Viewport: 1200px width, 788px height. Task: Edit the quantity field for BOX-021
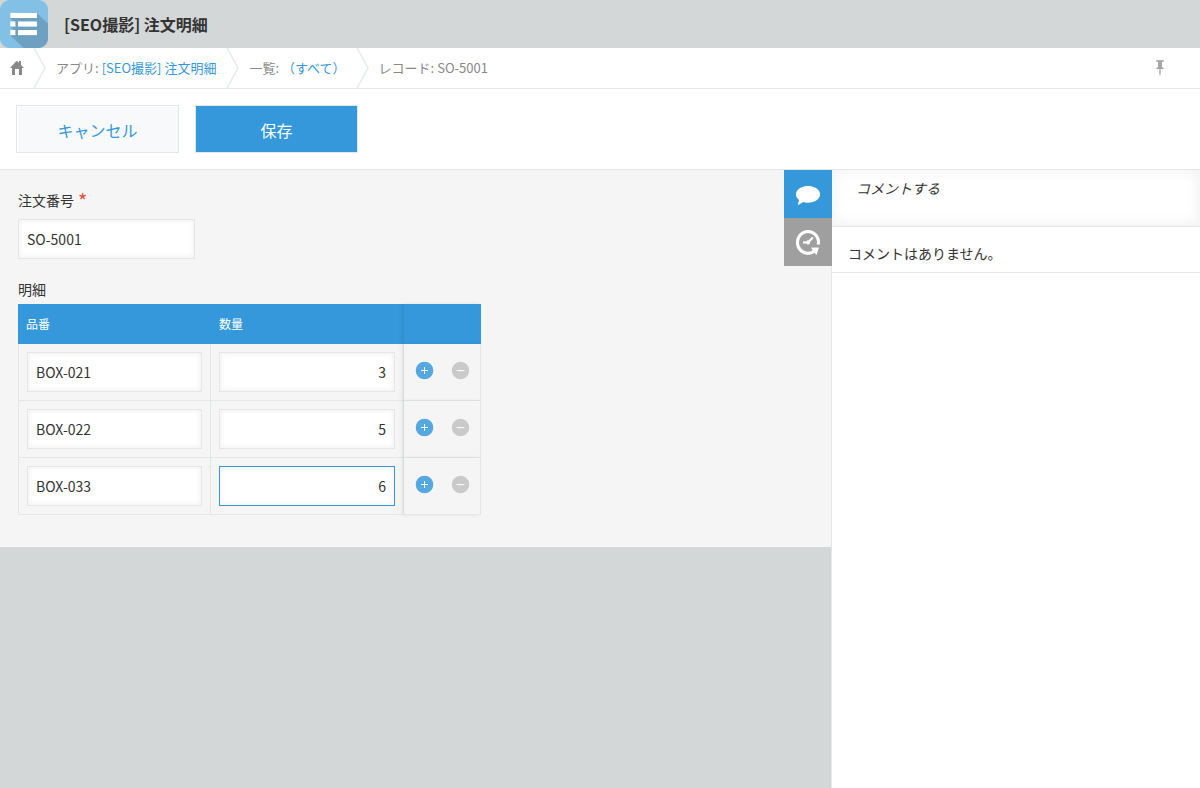307,372
